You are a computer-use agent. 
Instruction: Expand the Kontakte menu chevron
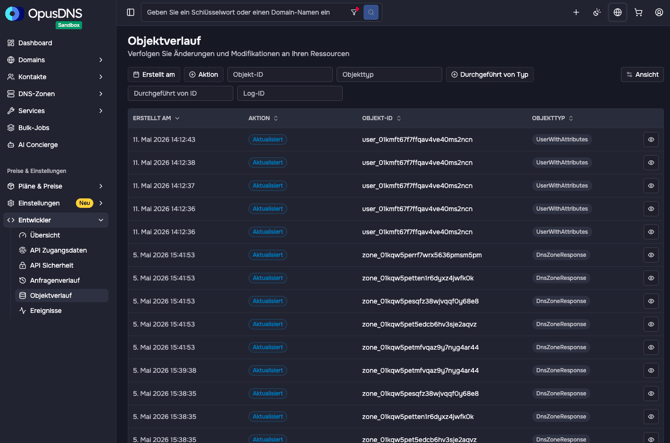pyautogui.click(x=101, y=77)
